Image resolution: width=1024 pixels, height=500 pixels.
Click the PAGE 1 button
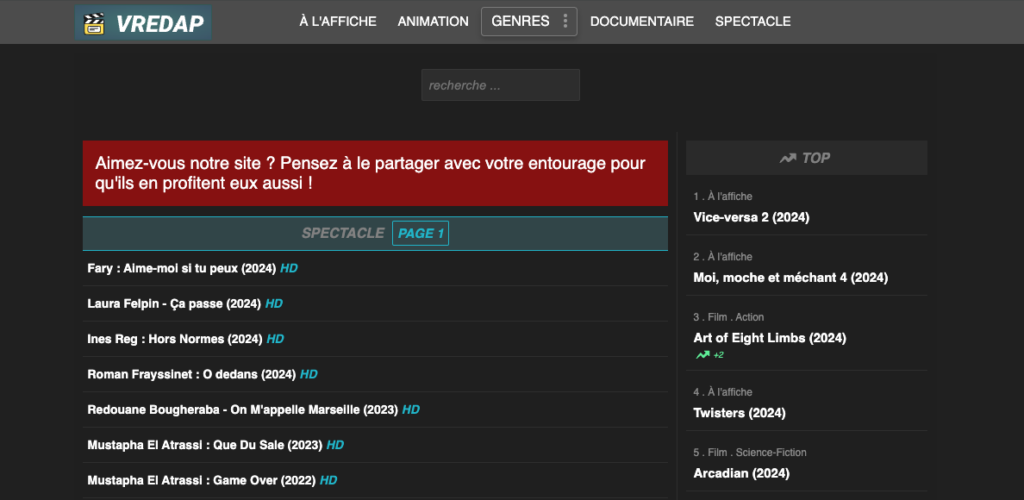pos(420,233)
